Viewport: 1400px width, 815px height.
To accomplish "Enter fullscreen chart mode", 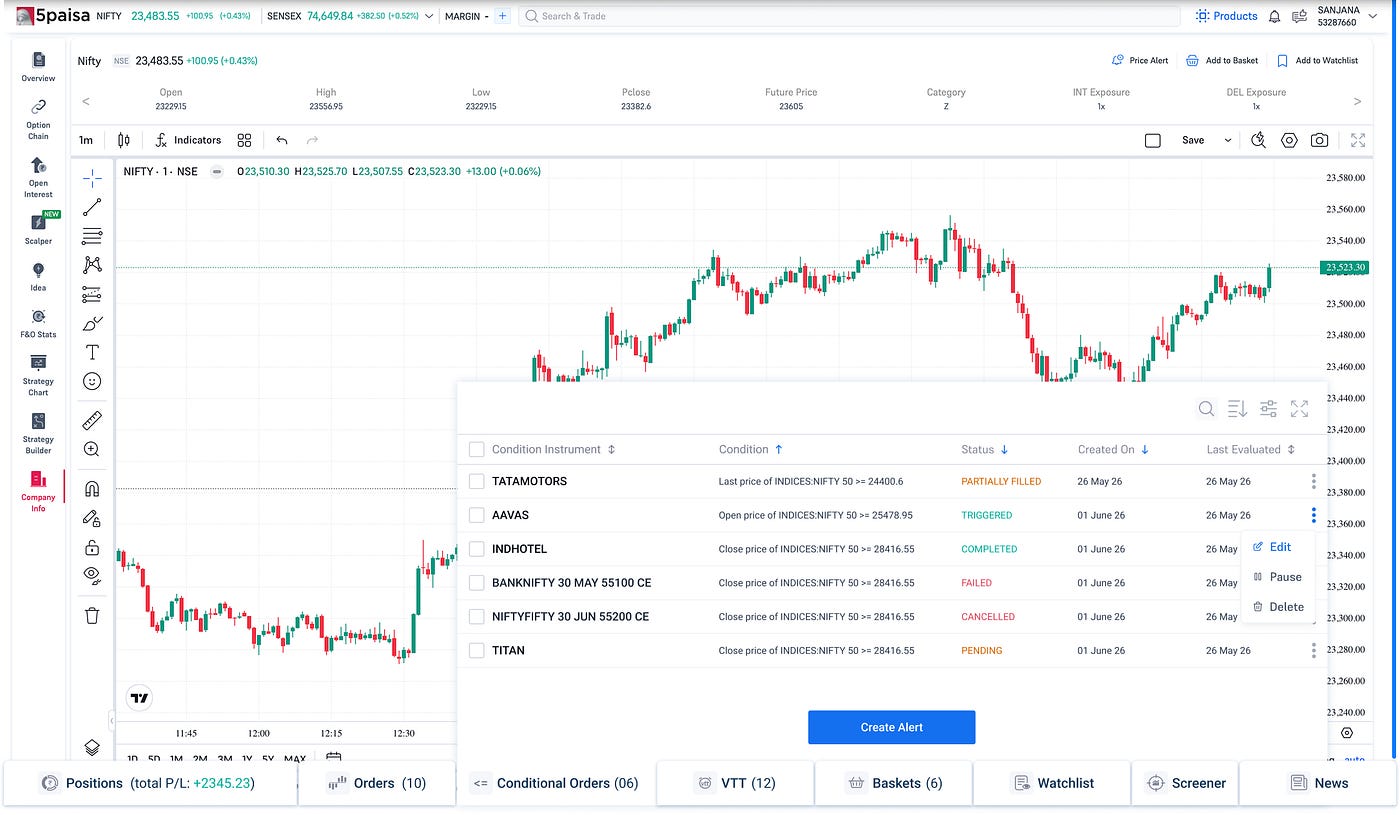I will point(1358,140).
